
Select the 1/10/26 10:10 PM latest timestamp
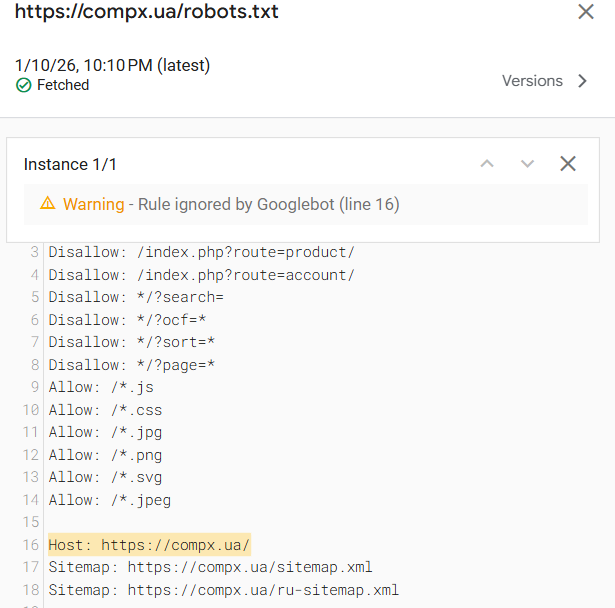(x=112, y=65)
